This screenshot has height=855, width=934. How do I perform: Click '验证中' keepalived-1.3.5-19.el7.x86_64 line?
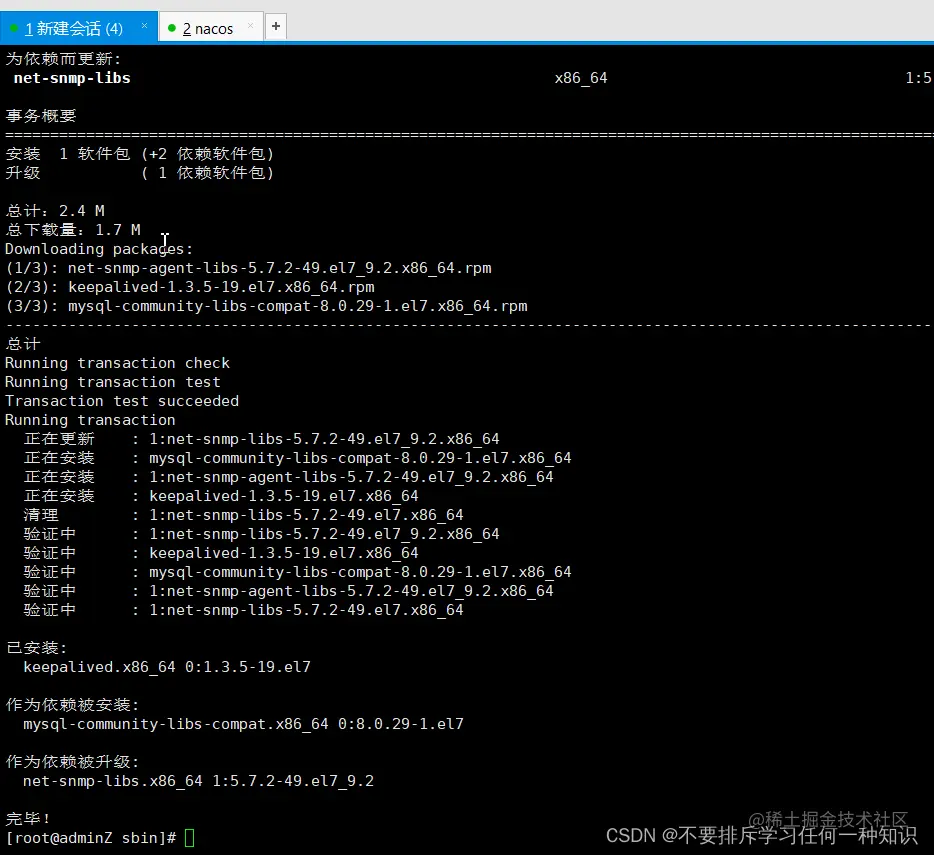point(221,552)
